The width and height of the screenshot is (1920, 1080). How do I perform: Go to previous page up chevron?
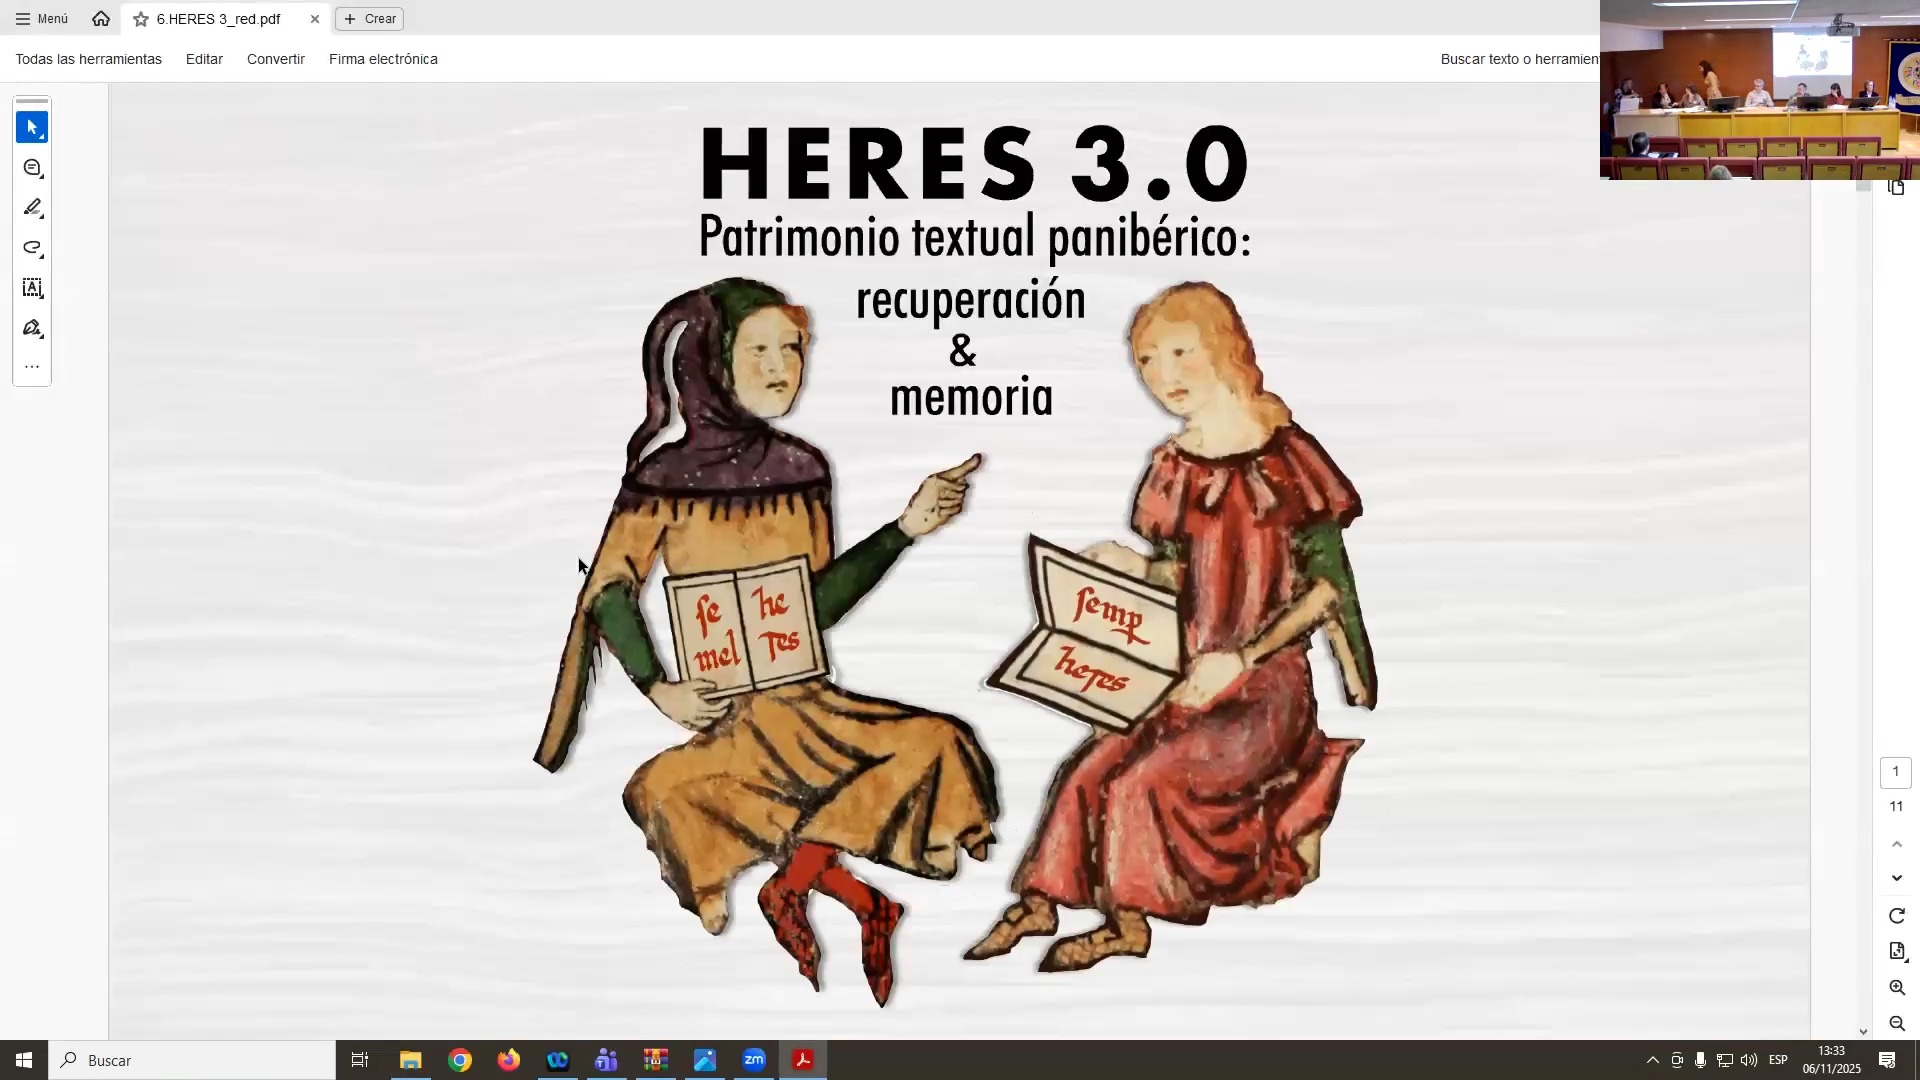click(1896, 845)
